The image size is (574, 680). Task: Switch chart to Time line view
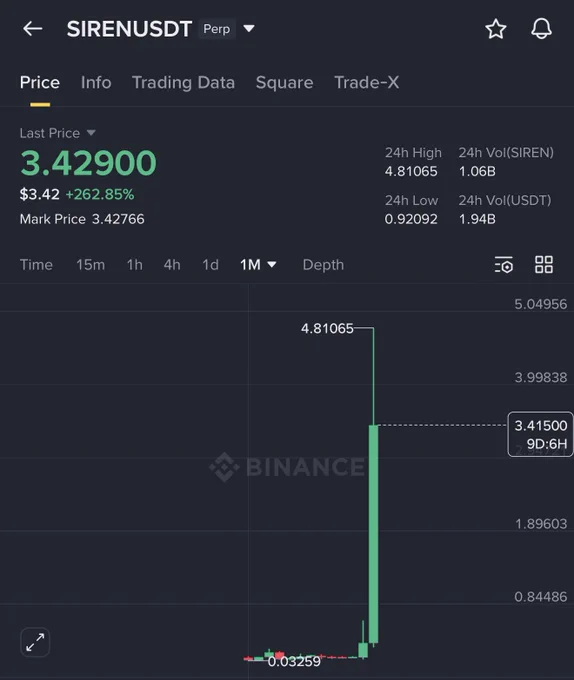tap(36, 265)
